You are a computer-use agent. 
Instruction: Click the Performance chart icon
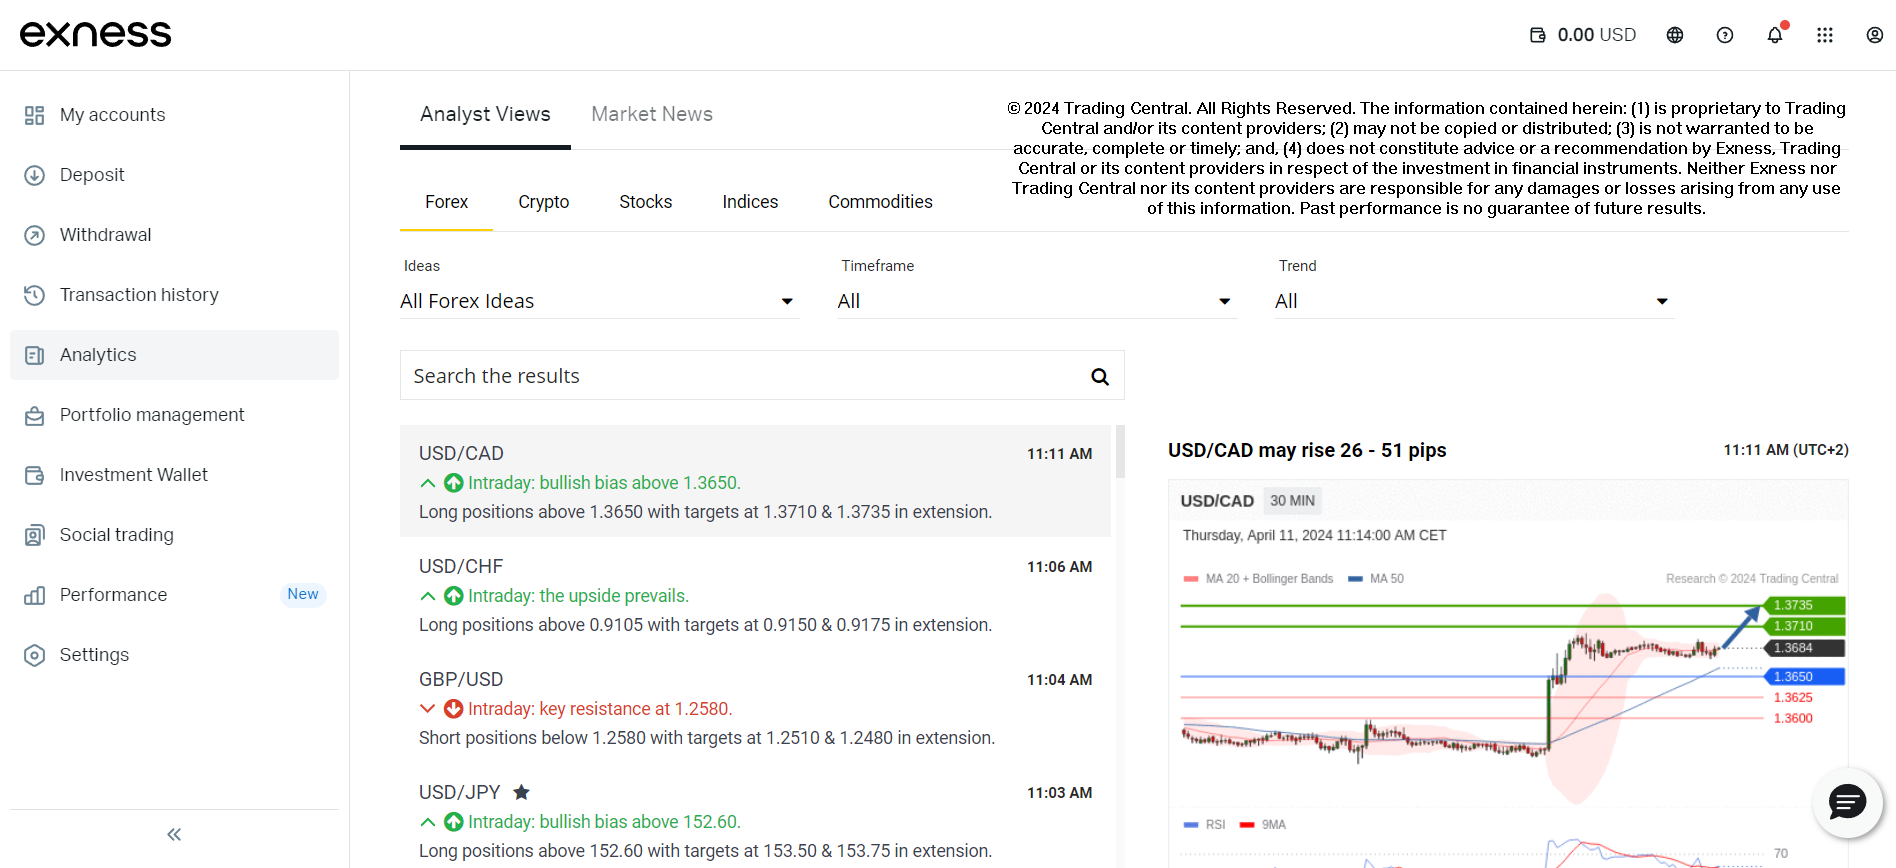35,595
